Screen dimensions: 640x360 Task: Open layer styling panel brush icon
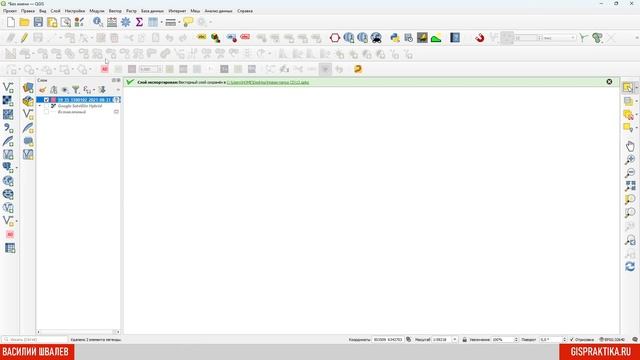click(x=42, y=90)
